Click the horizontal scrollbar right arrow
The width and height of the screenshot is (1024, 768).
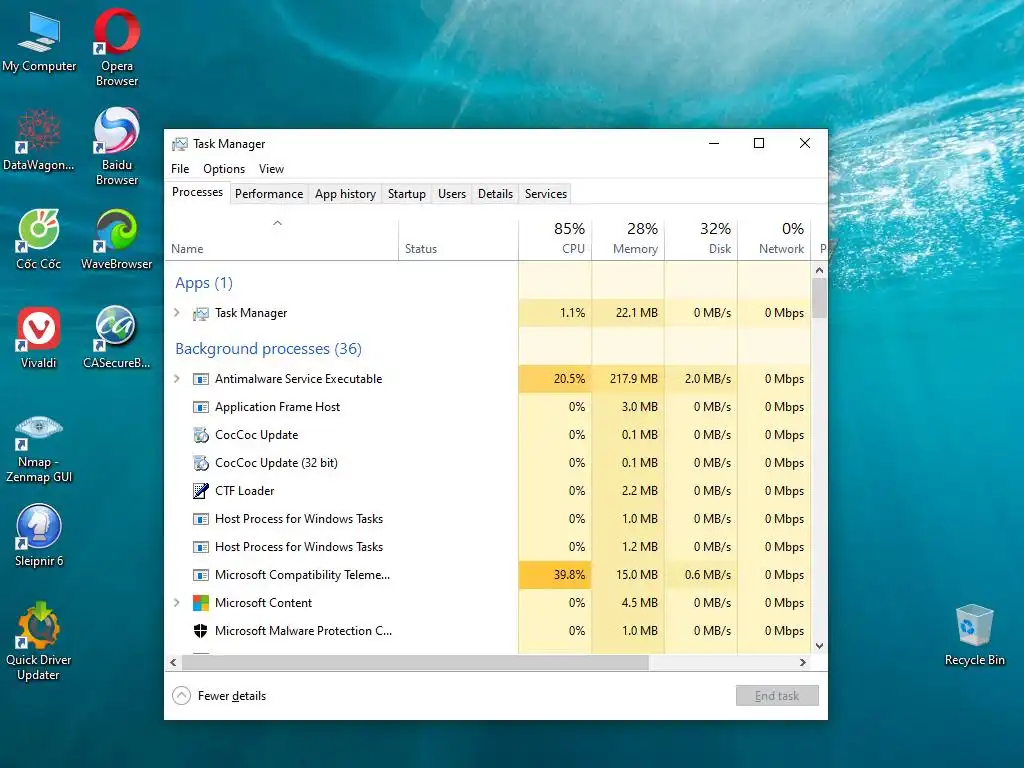tap(803, 663)
